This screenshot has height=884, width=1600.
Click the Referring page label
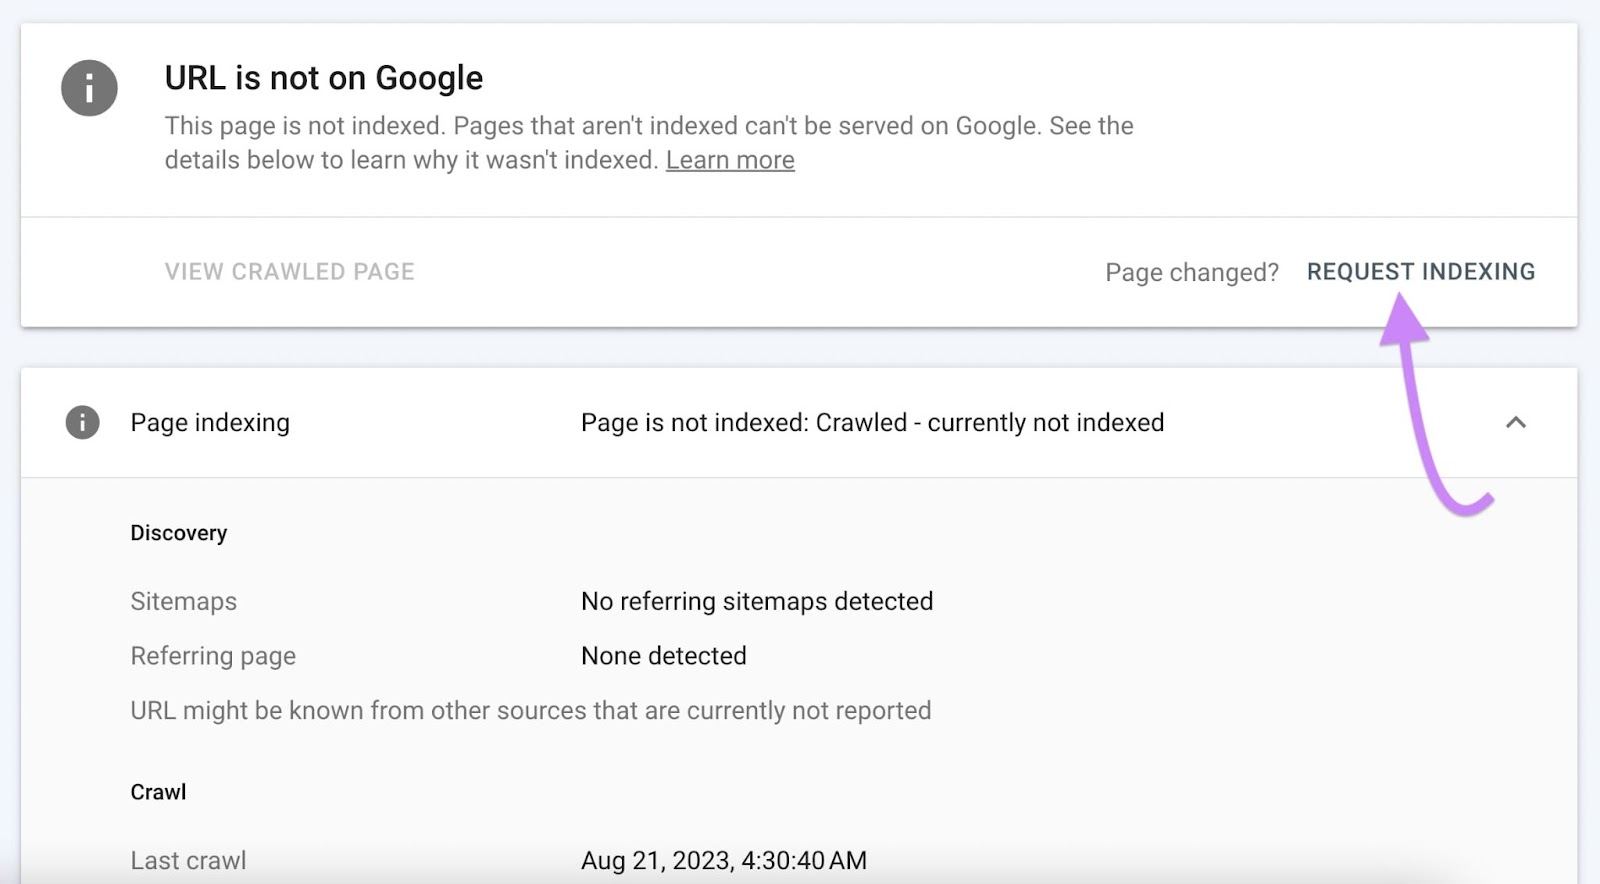point(213,656)
